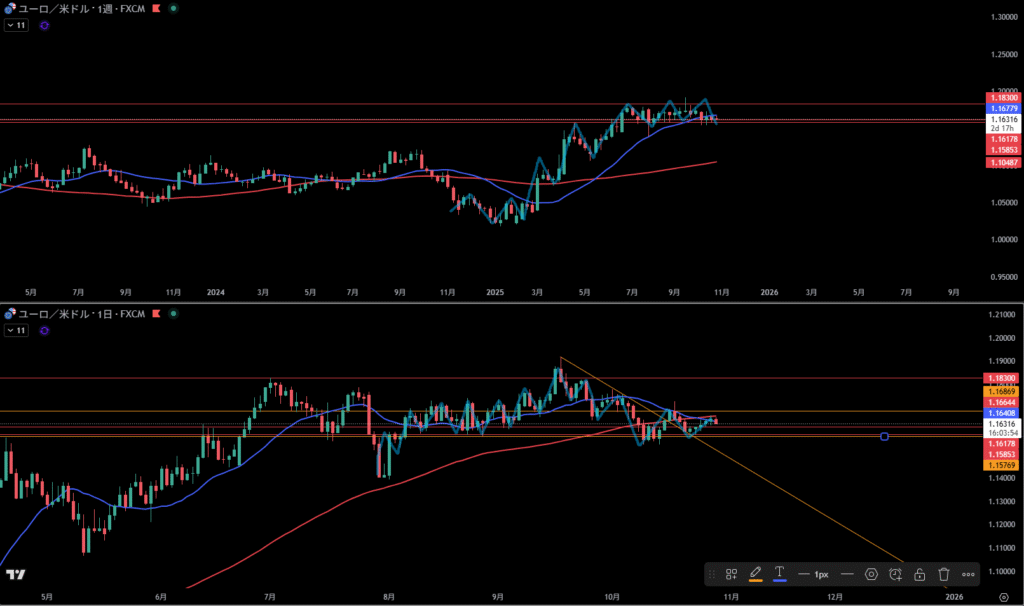Click the pencil line color tool

(x=755, y=574)
